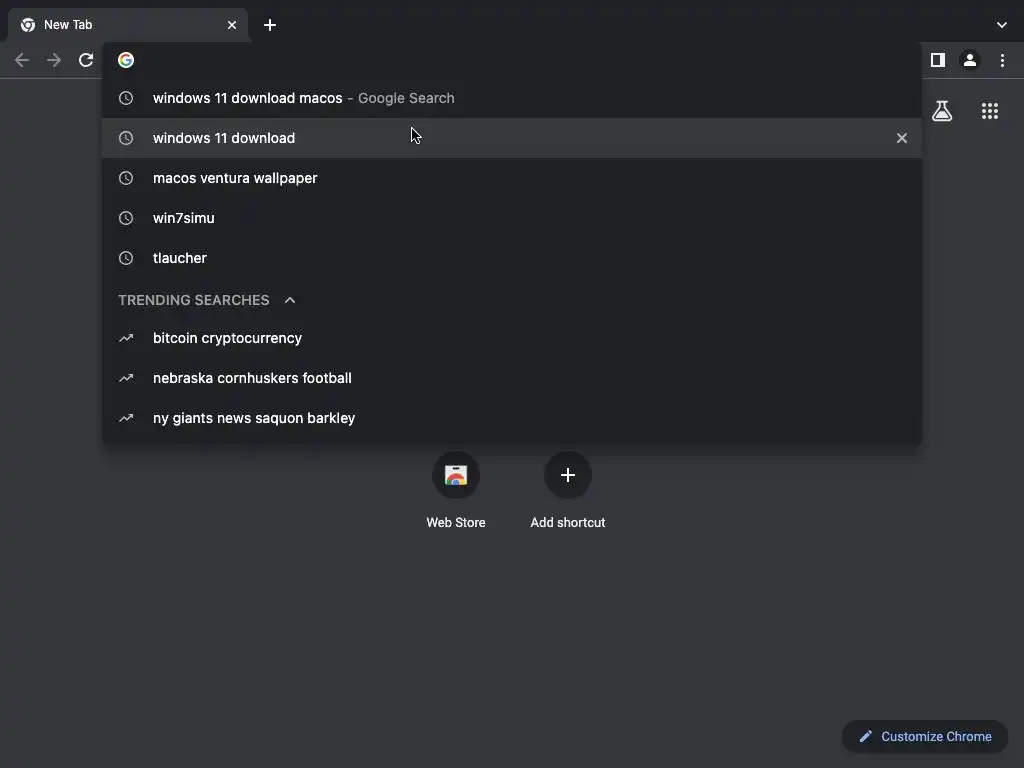Select suggestion windows 11 download macos
This screenshot has height=768, width=1024.
(x=512, y=98)
